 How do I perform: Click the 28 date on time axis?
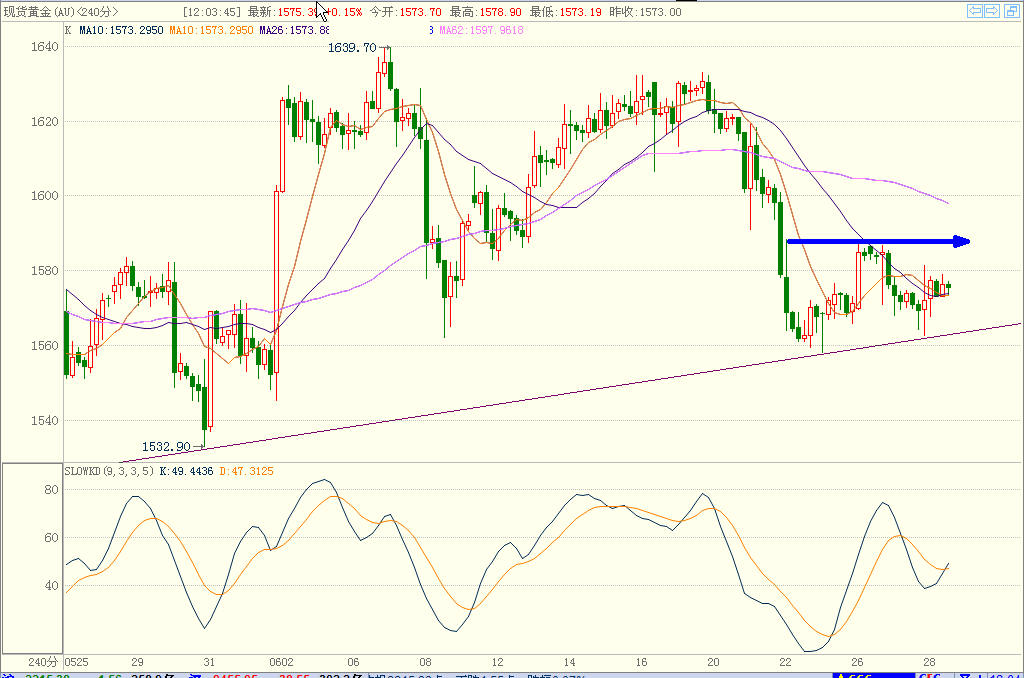point(929,662)
